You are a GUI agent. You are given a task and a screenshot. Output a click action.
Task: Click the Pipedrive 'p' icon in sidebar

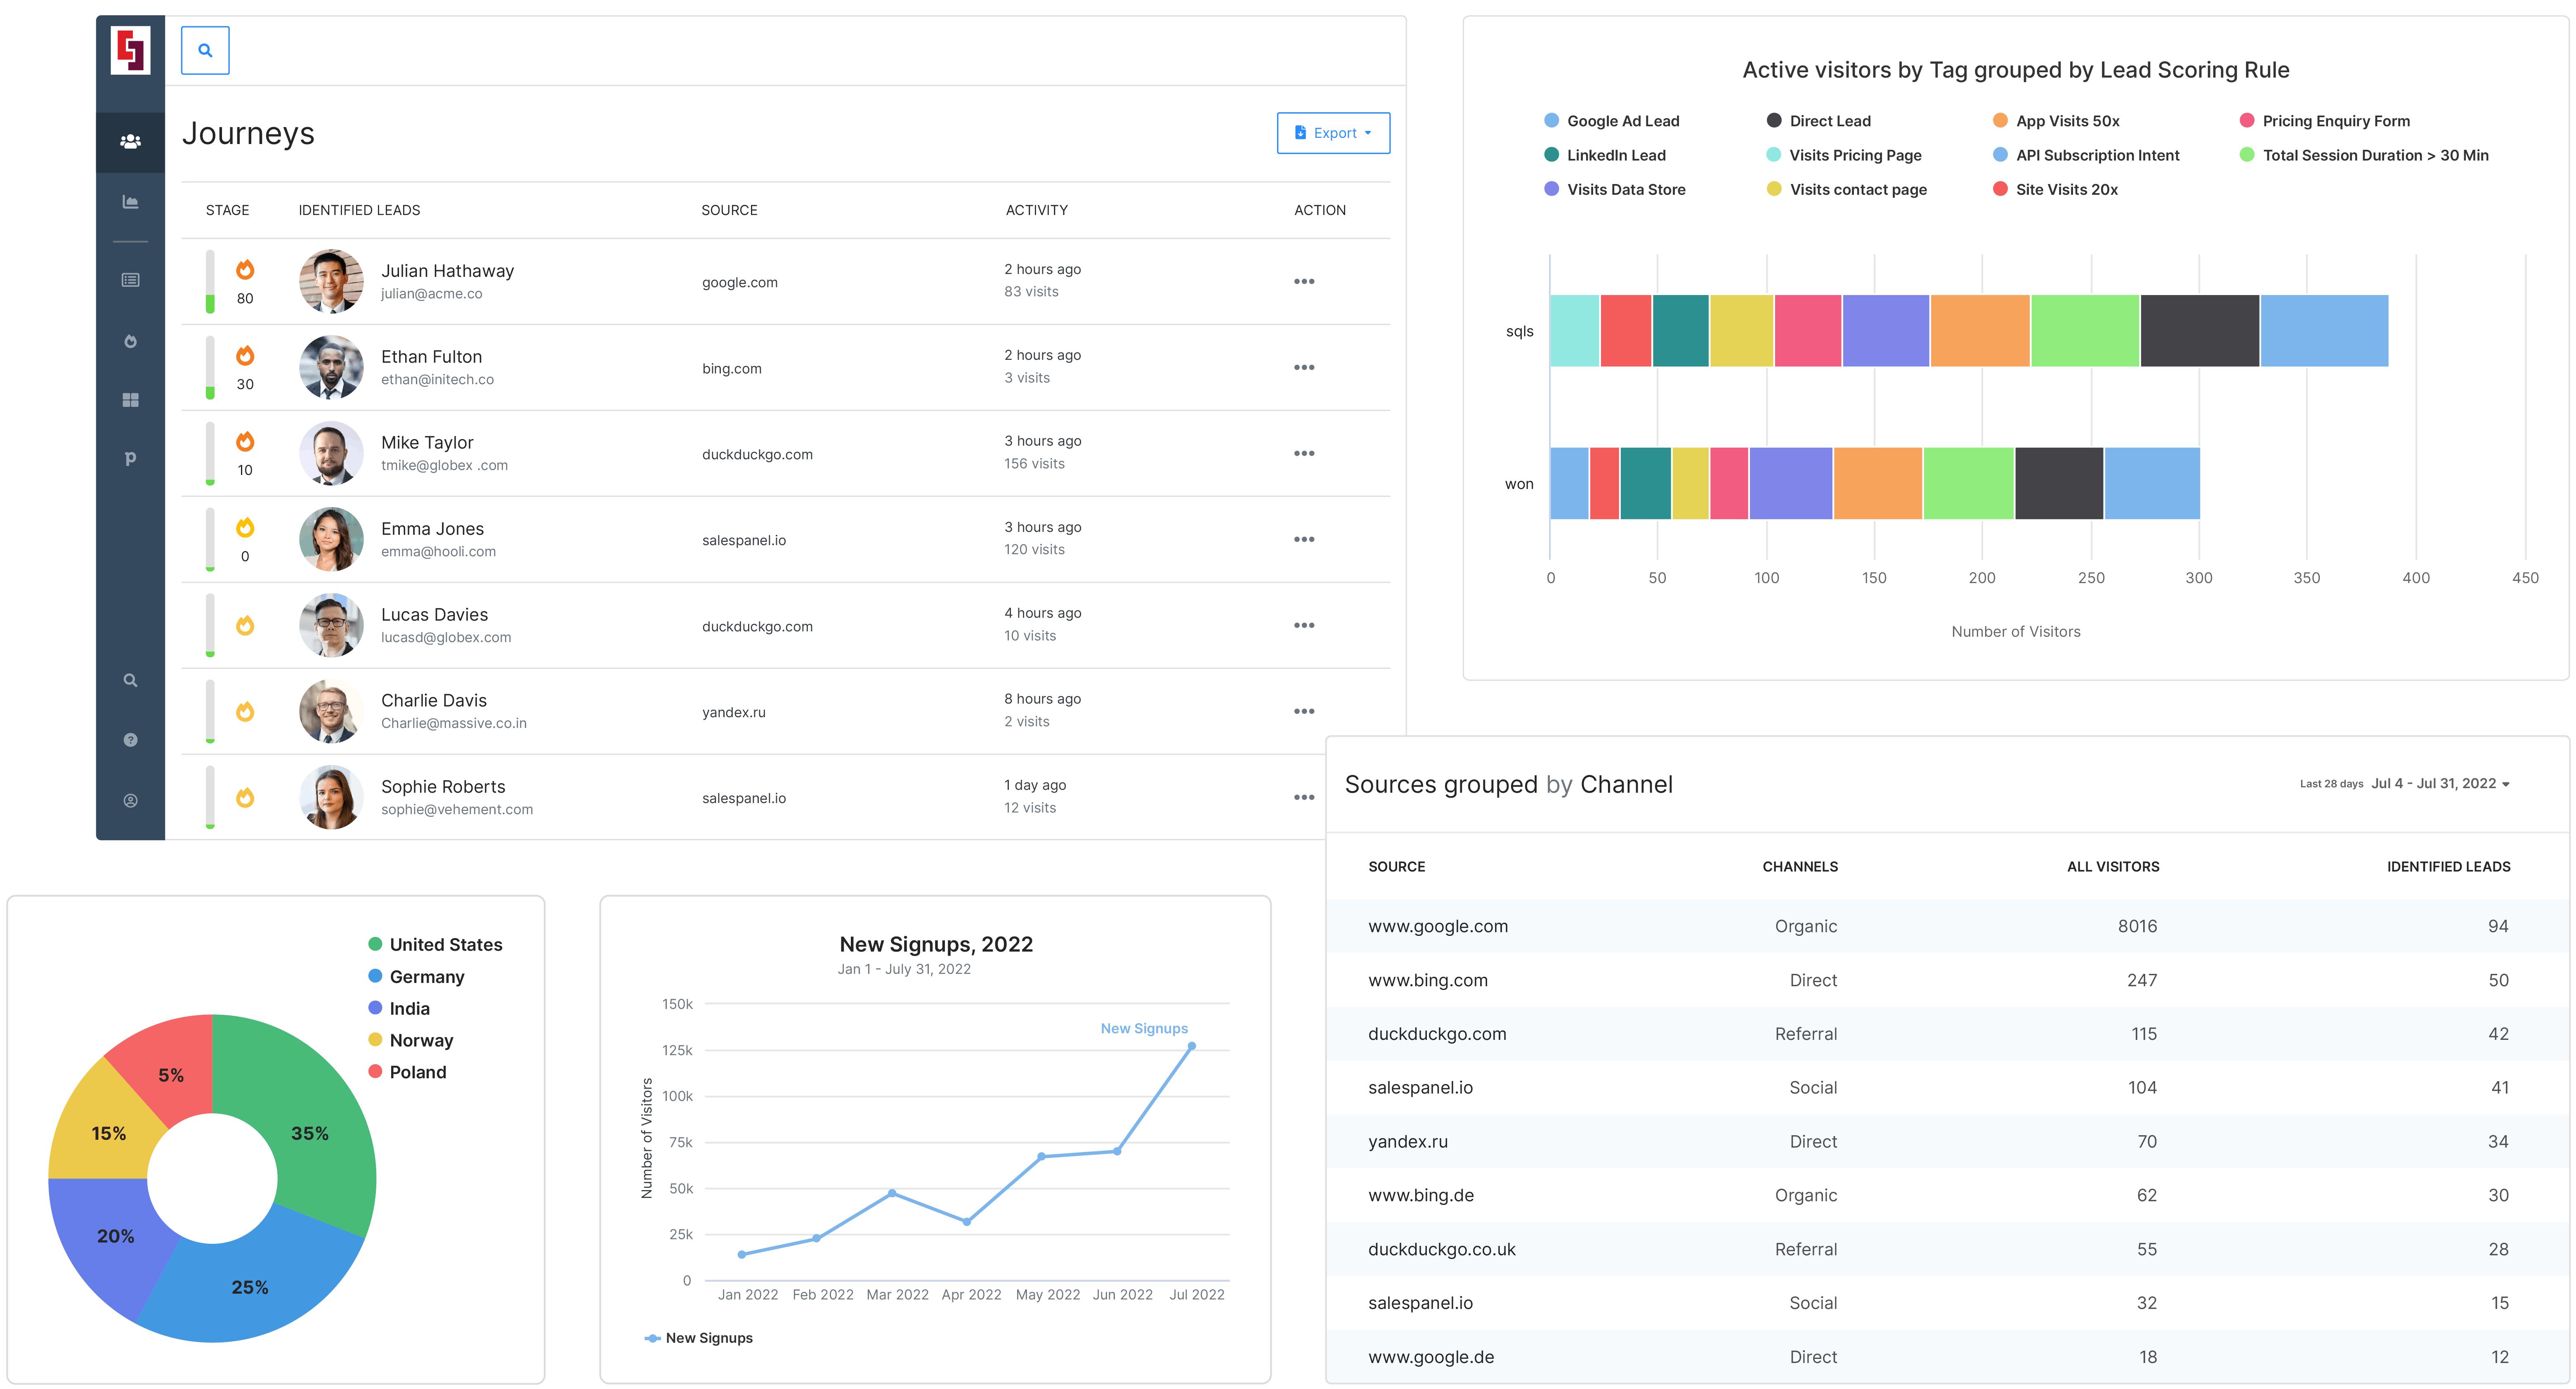click(x=130, y=459)
